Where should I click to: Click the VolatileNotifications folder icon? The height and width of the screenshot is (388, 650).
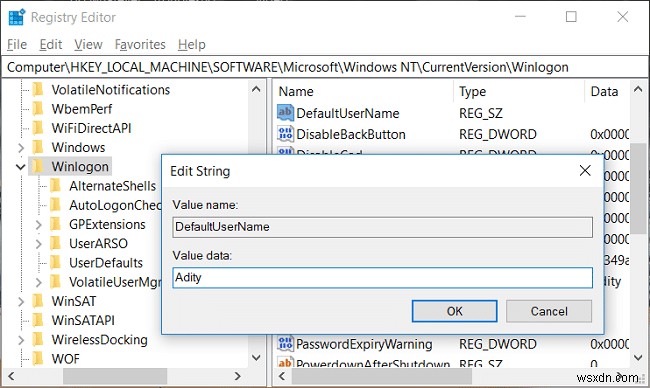tap(38, 90)
